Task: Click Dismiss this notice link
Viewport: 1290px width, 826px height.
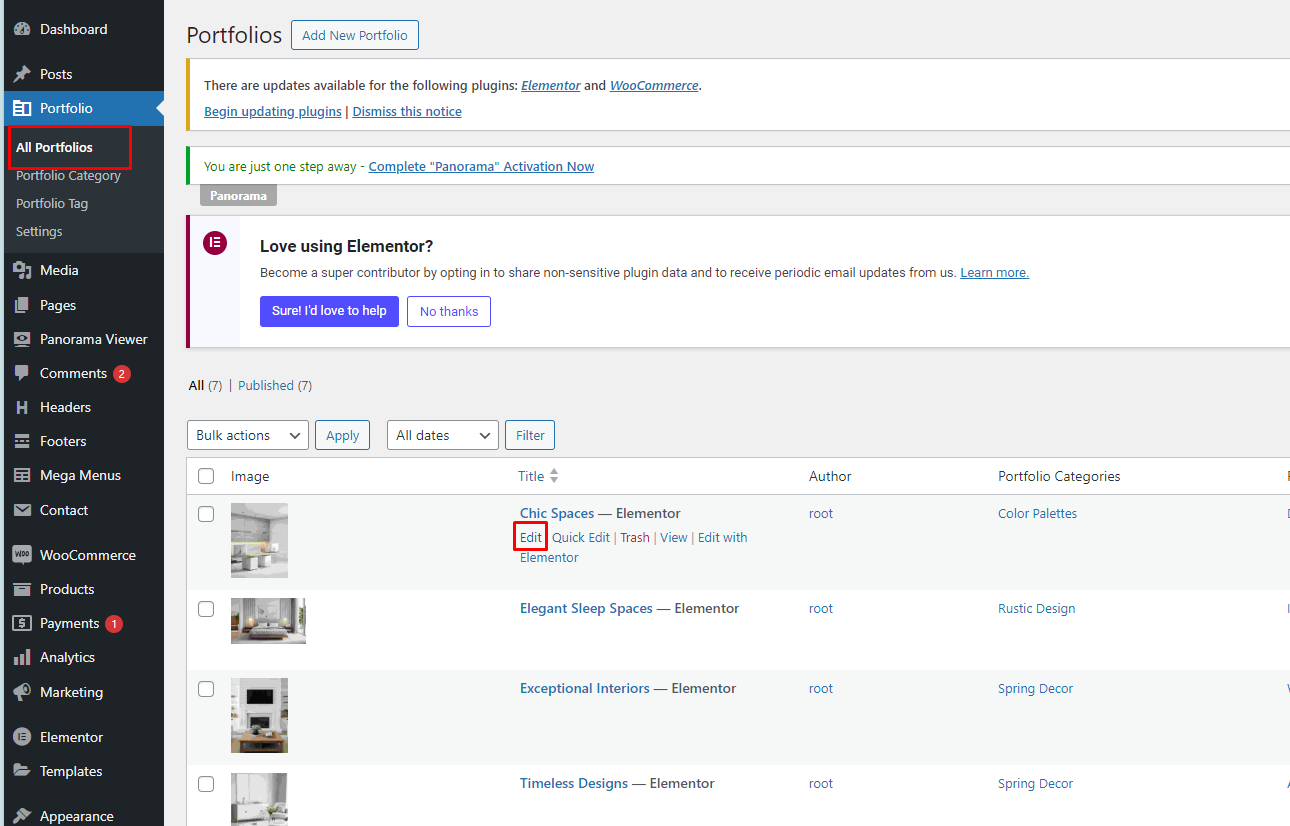Action: (x=407, y=111)
